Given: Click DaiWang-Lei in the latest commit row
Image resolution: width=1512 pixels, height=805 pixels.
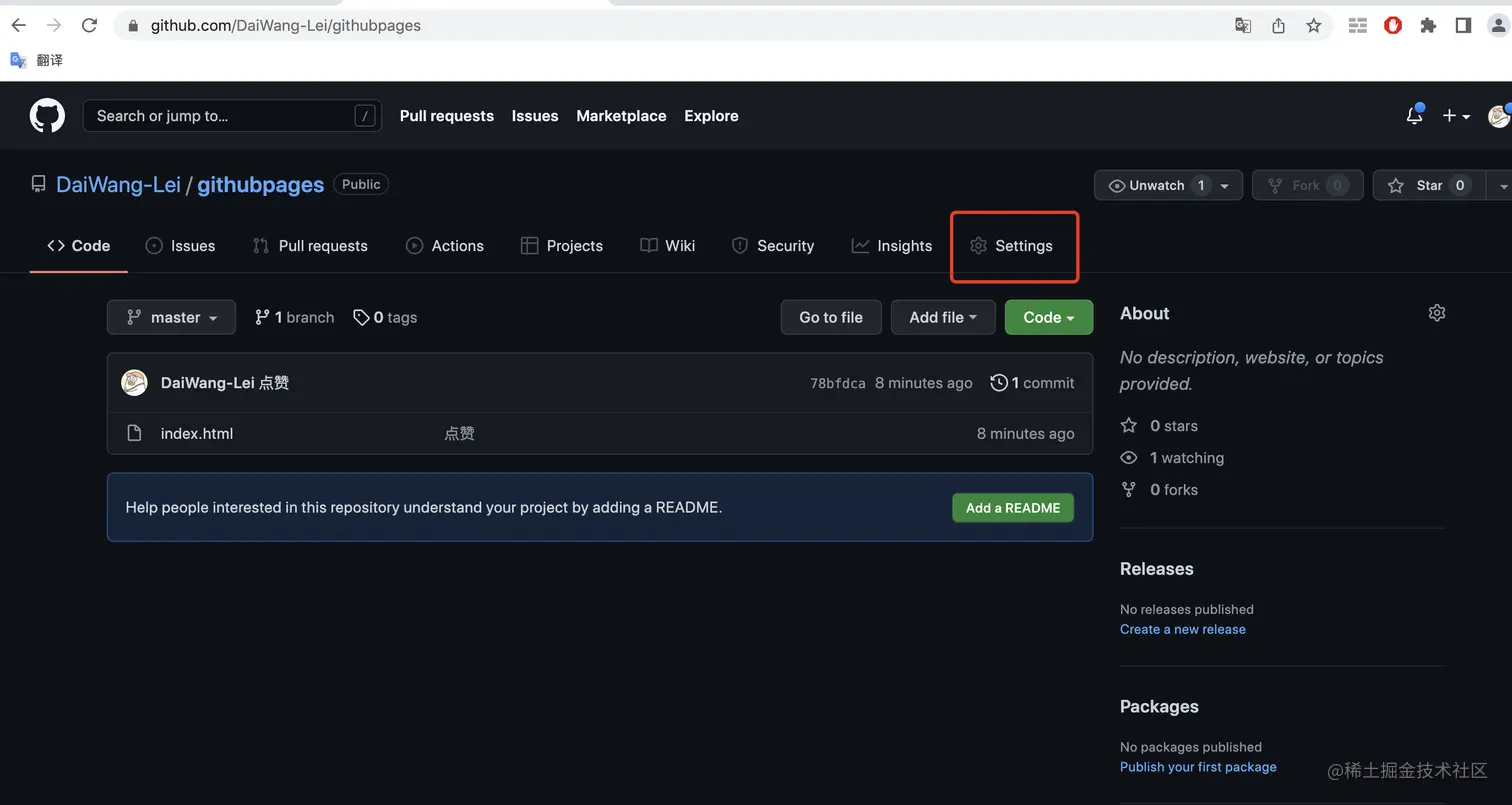Looking at the screenshot, I should coord(207,383).
